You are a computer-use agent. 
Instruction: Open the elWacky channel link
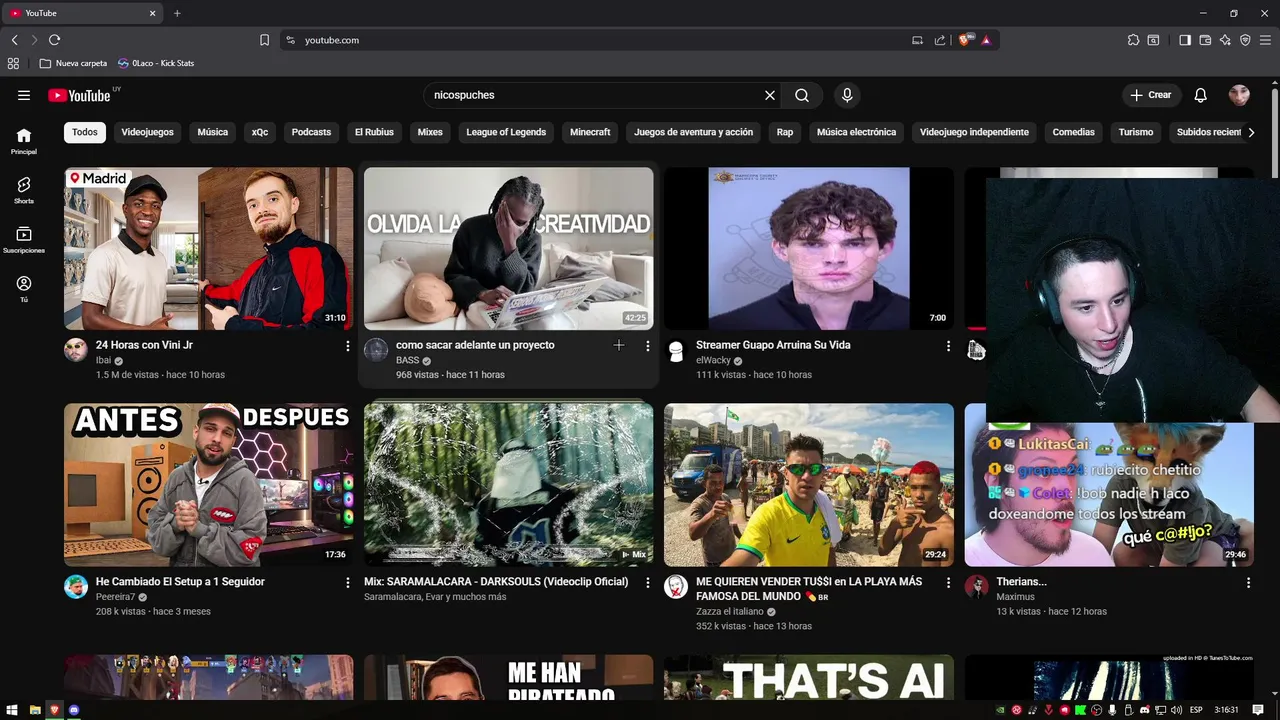(713, 360)
